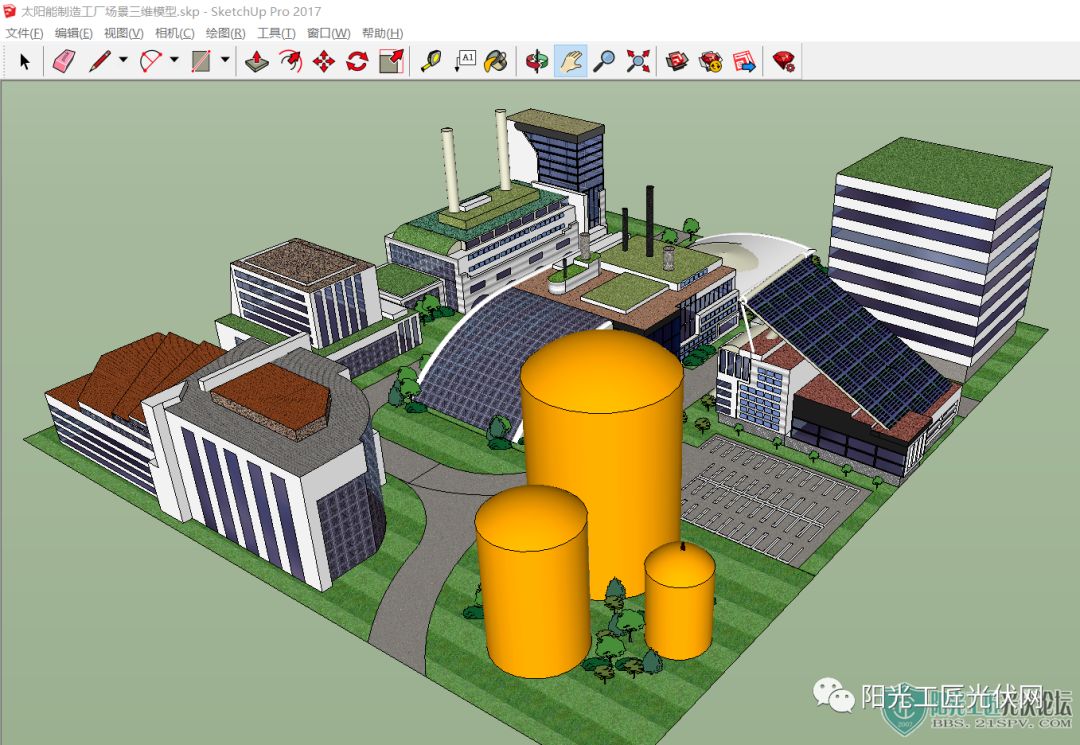
Task: Select the Offset tool
Action: (291, 61)
